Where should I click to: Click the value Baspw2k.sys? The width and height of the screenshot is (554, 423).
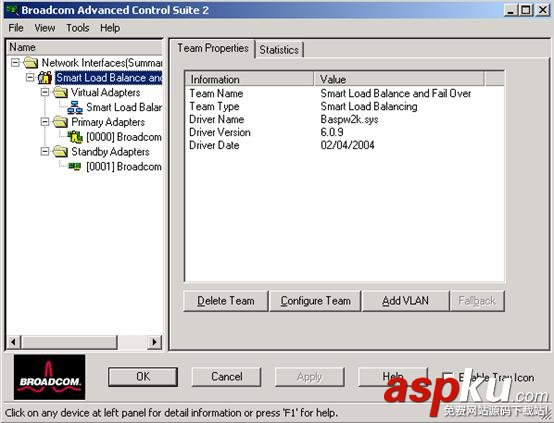[x=349, y=119]
